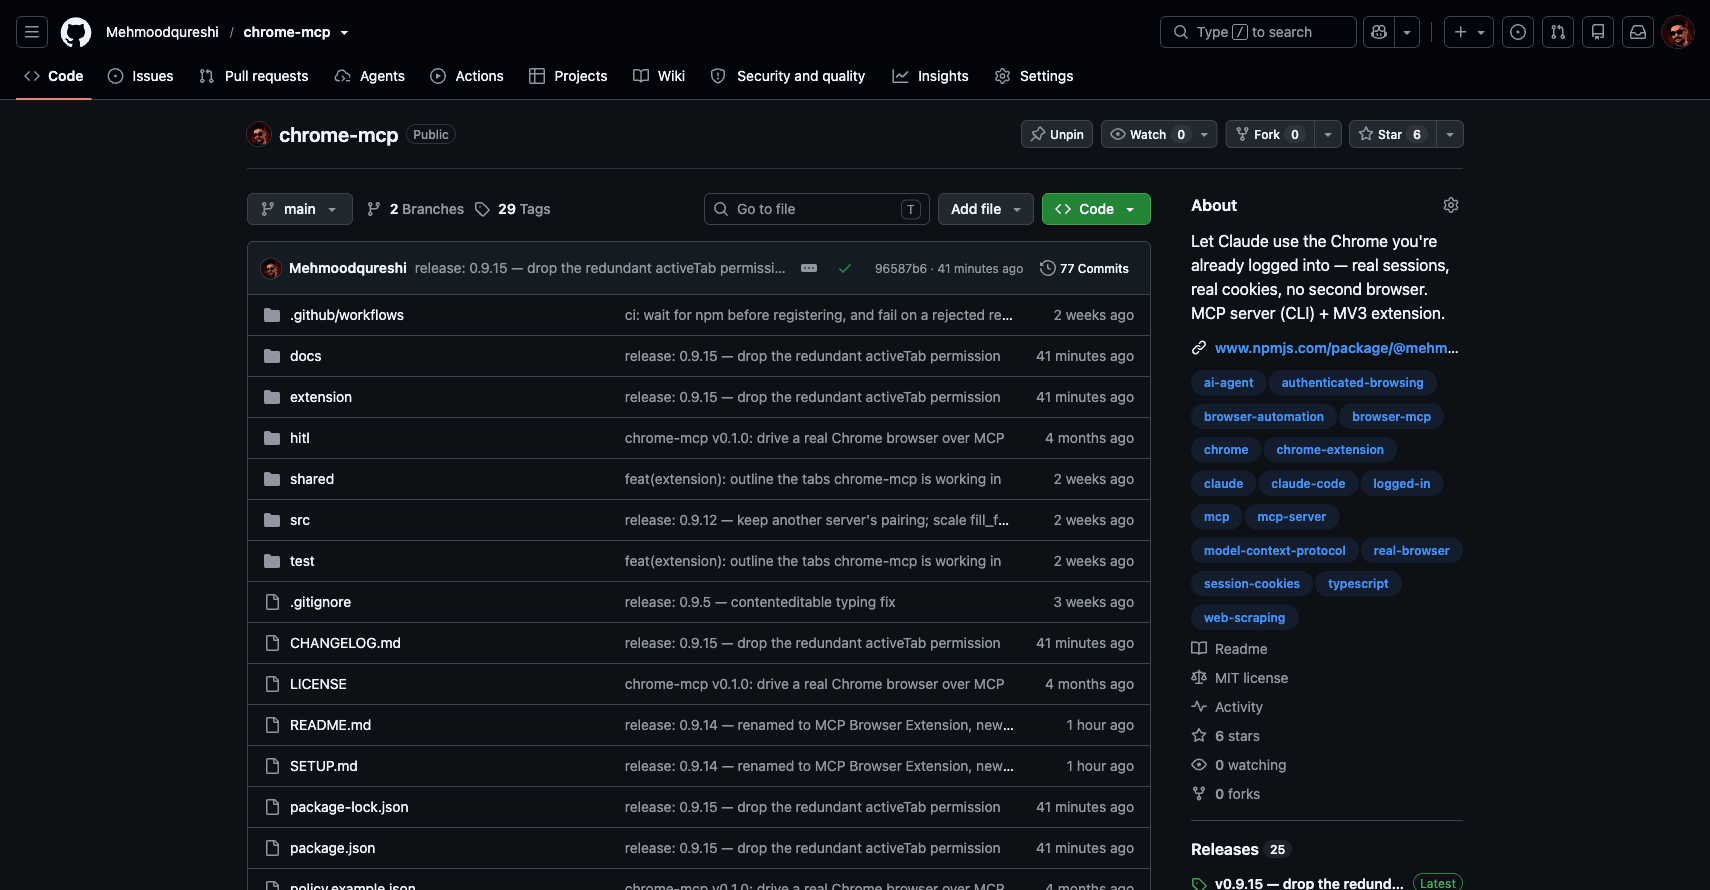This screenshot has width=1710, height=890.
Task: Open the issues icon in top header
Action: (1518, 32)
